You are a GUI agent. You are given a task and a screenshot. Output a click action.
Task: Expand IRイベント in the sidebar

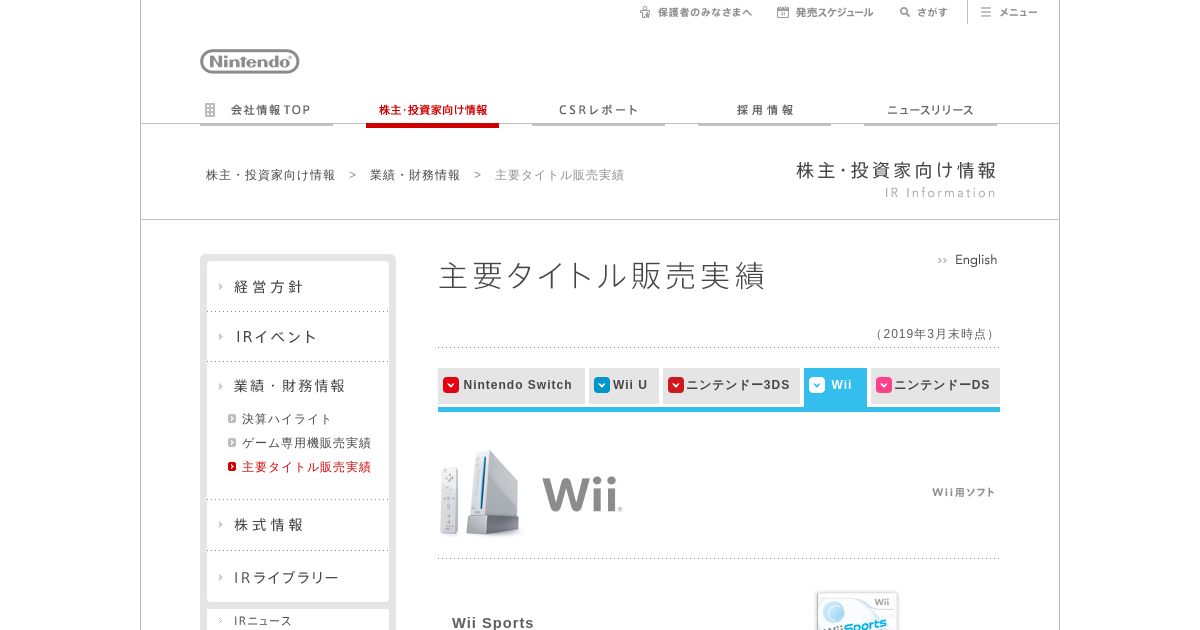tap(298, 337)
